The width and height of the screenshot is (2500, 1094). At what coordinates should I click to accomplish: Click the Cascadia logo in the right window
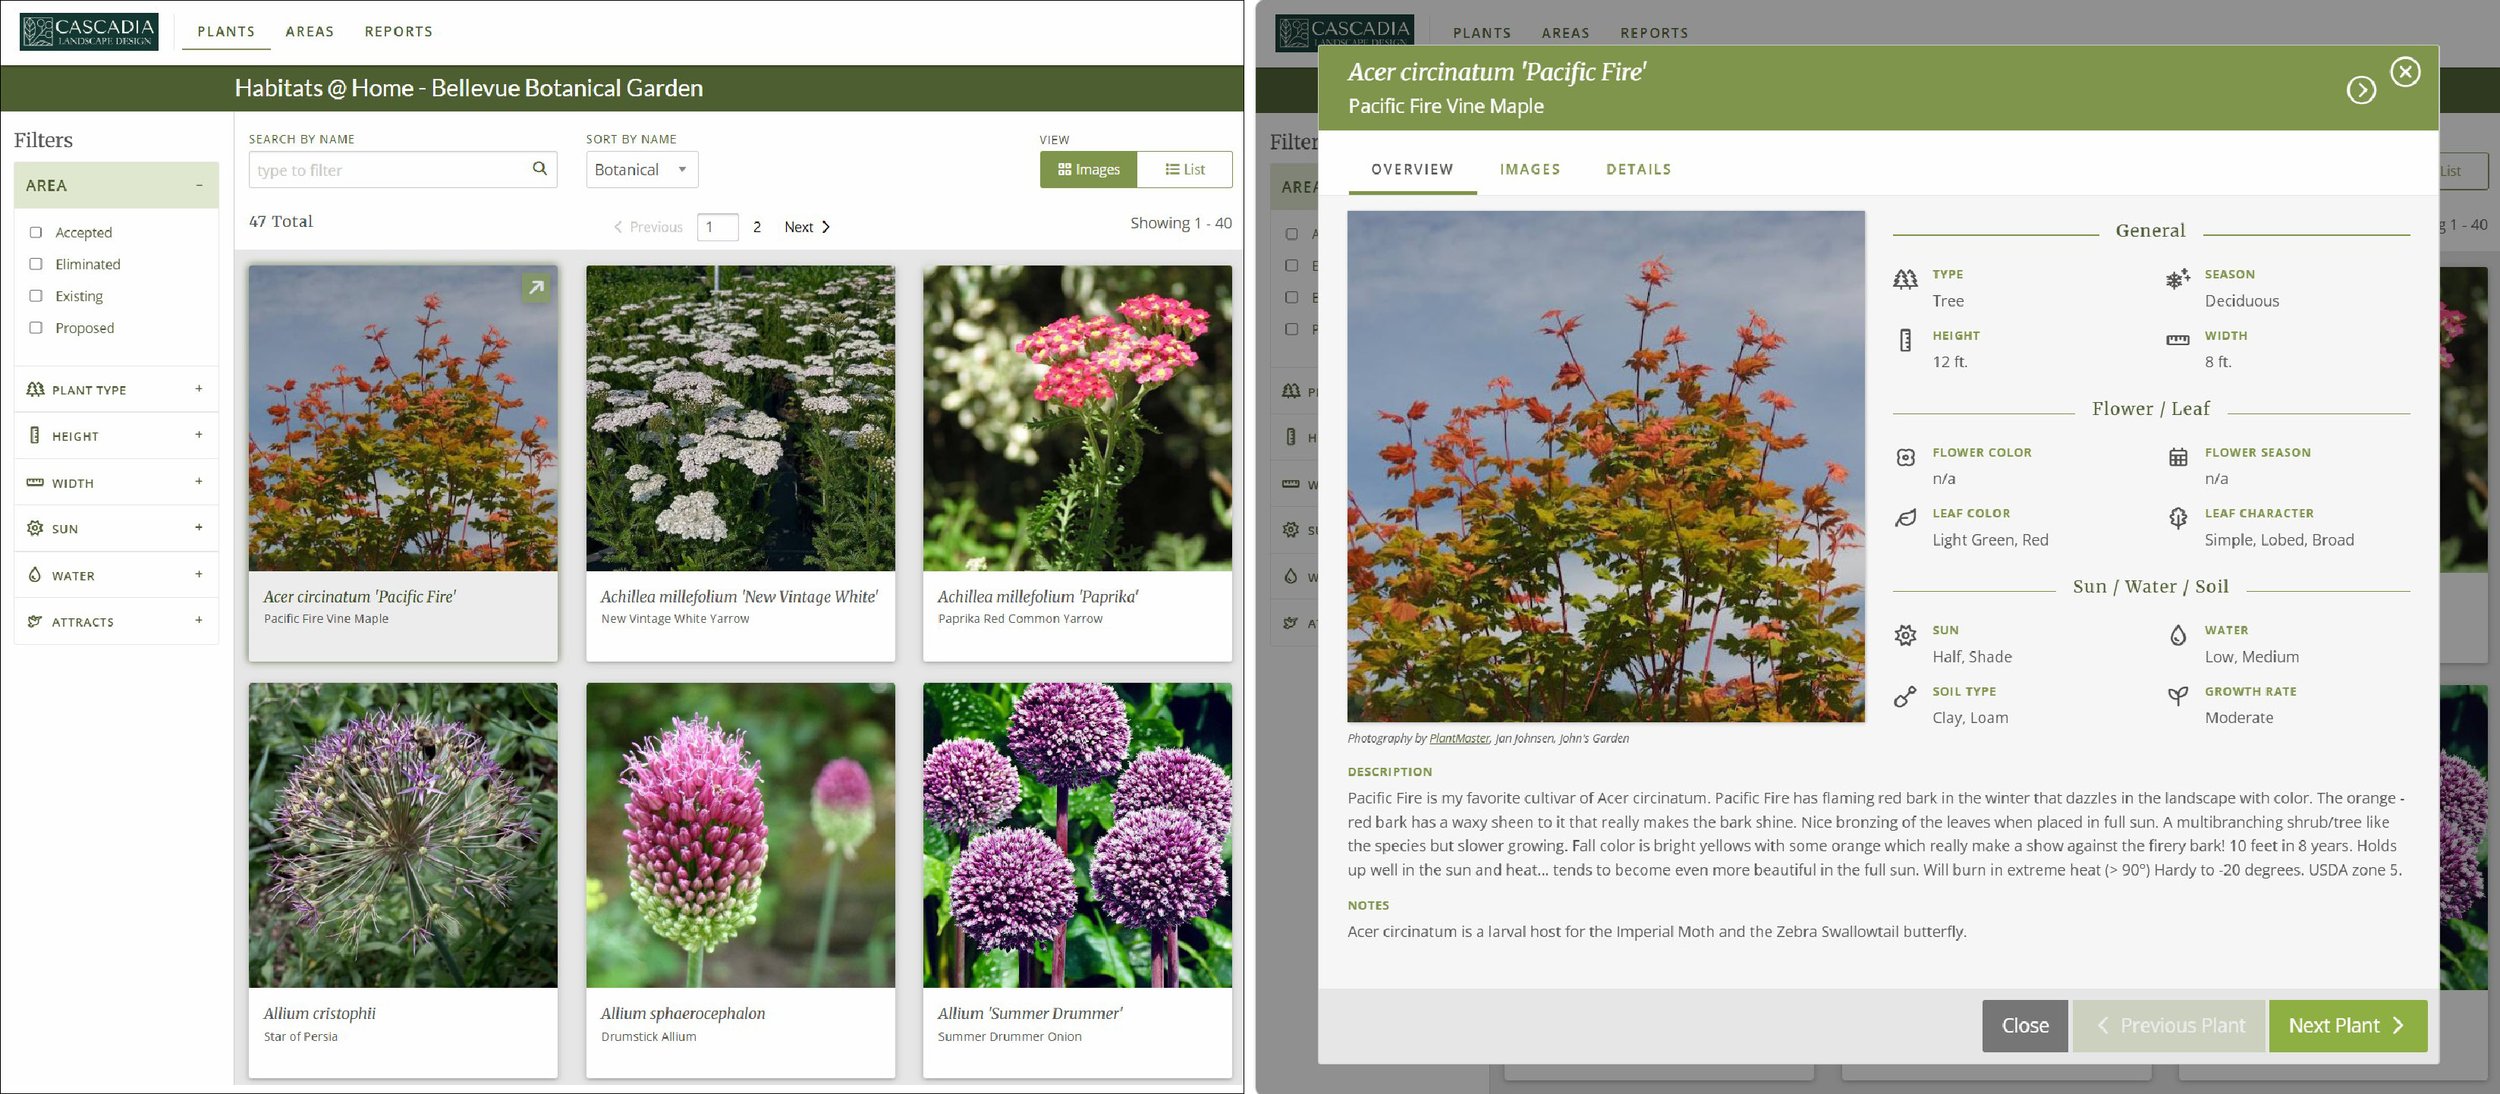click(1344, 33)
